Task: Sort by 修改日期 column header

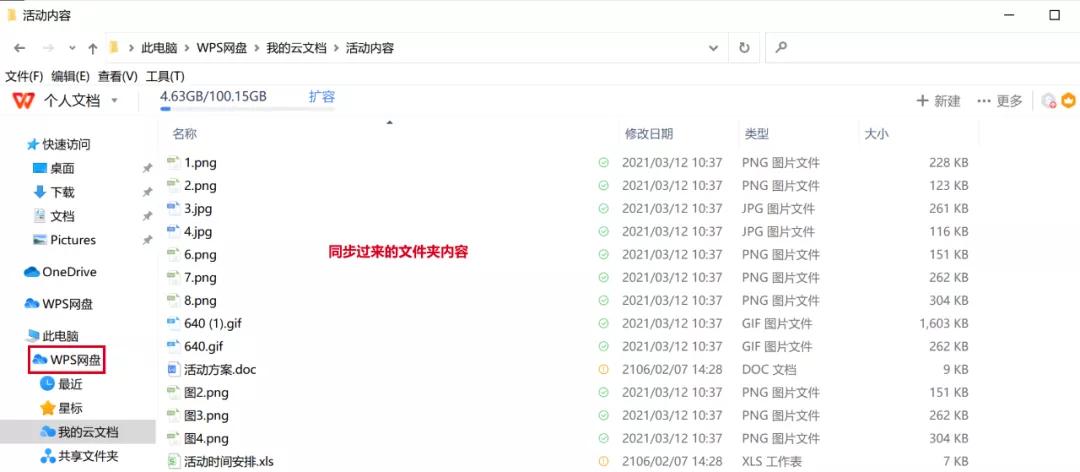Action: pyautogui.click(x=649, y=134)
